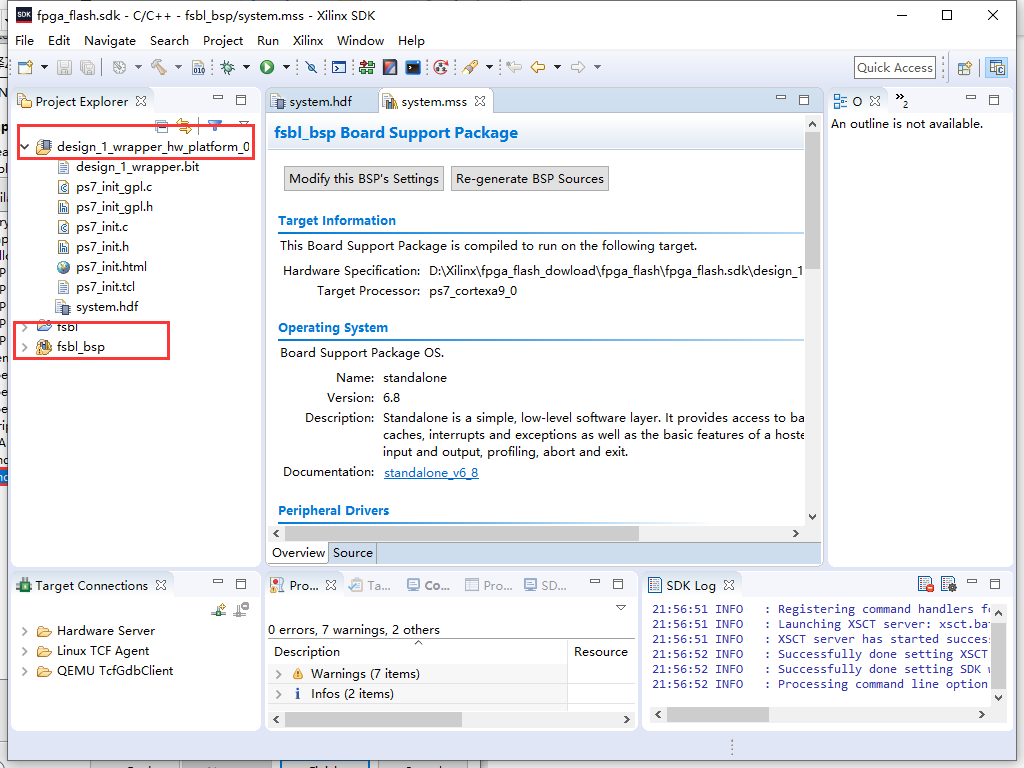This screenshot has width=1024, height=768.
Task: Open the File menu
Action: tap(24, 40)
